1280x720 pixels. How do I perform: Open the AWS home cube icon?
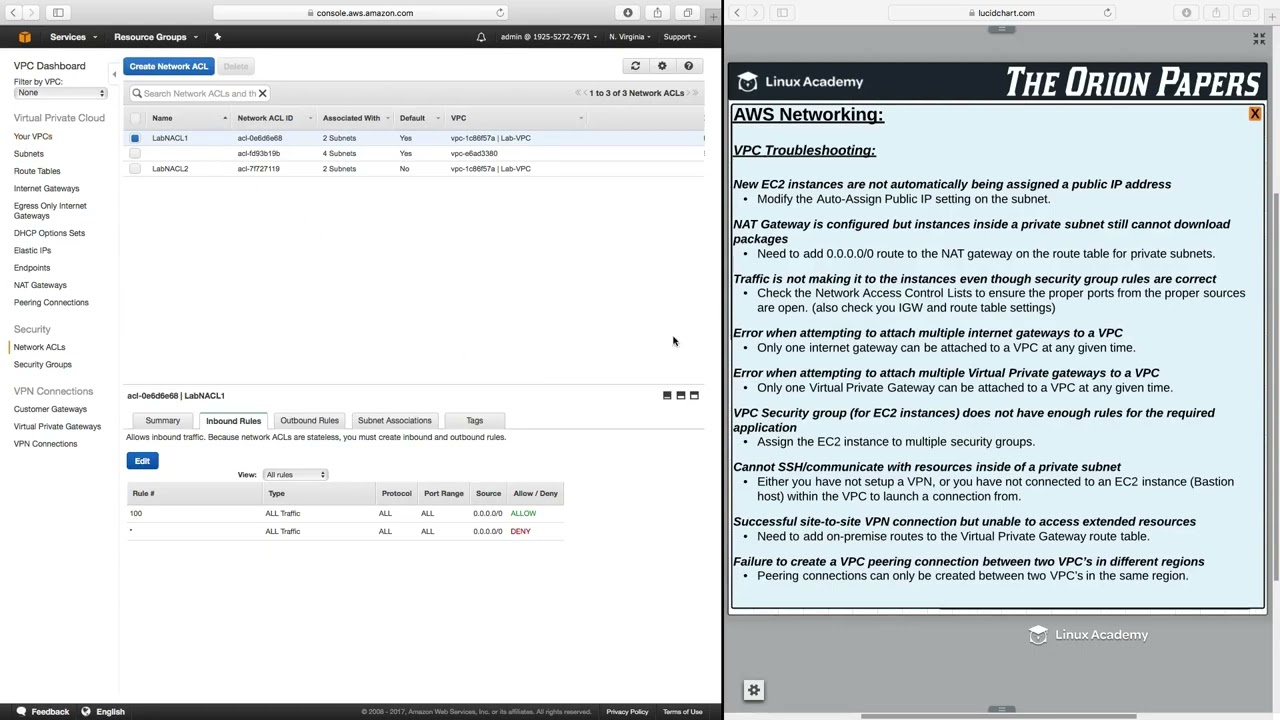(25, 37)
